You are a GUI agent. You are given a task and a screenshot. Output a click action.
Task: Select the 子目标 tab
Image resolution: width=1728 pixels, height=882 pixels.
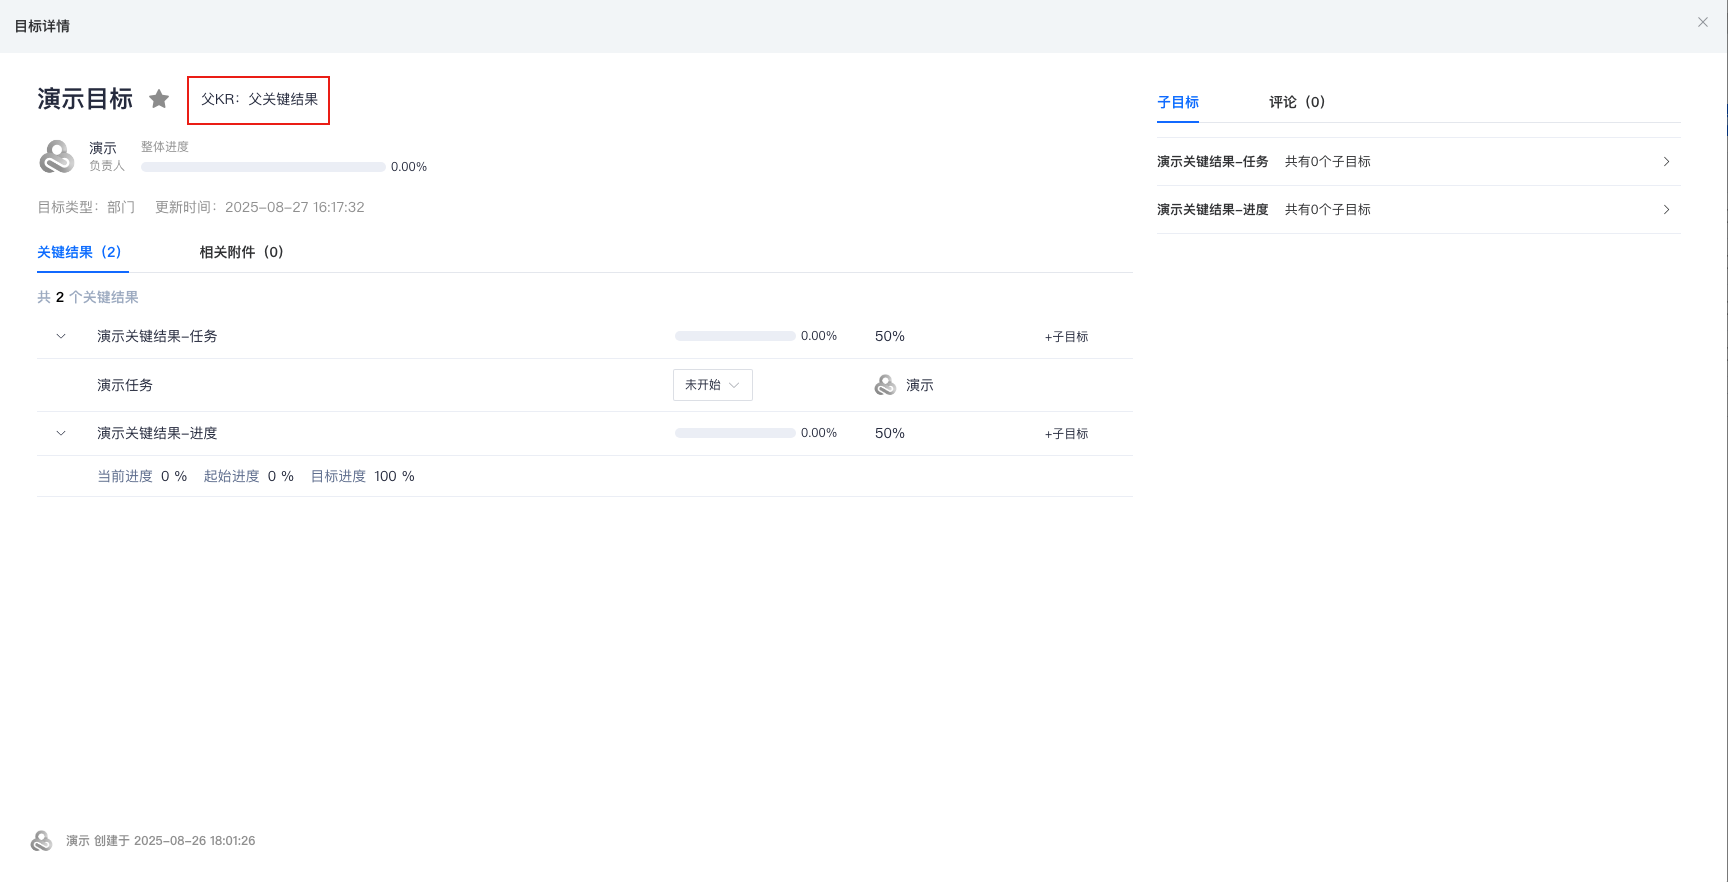tap(1178, 102)
